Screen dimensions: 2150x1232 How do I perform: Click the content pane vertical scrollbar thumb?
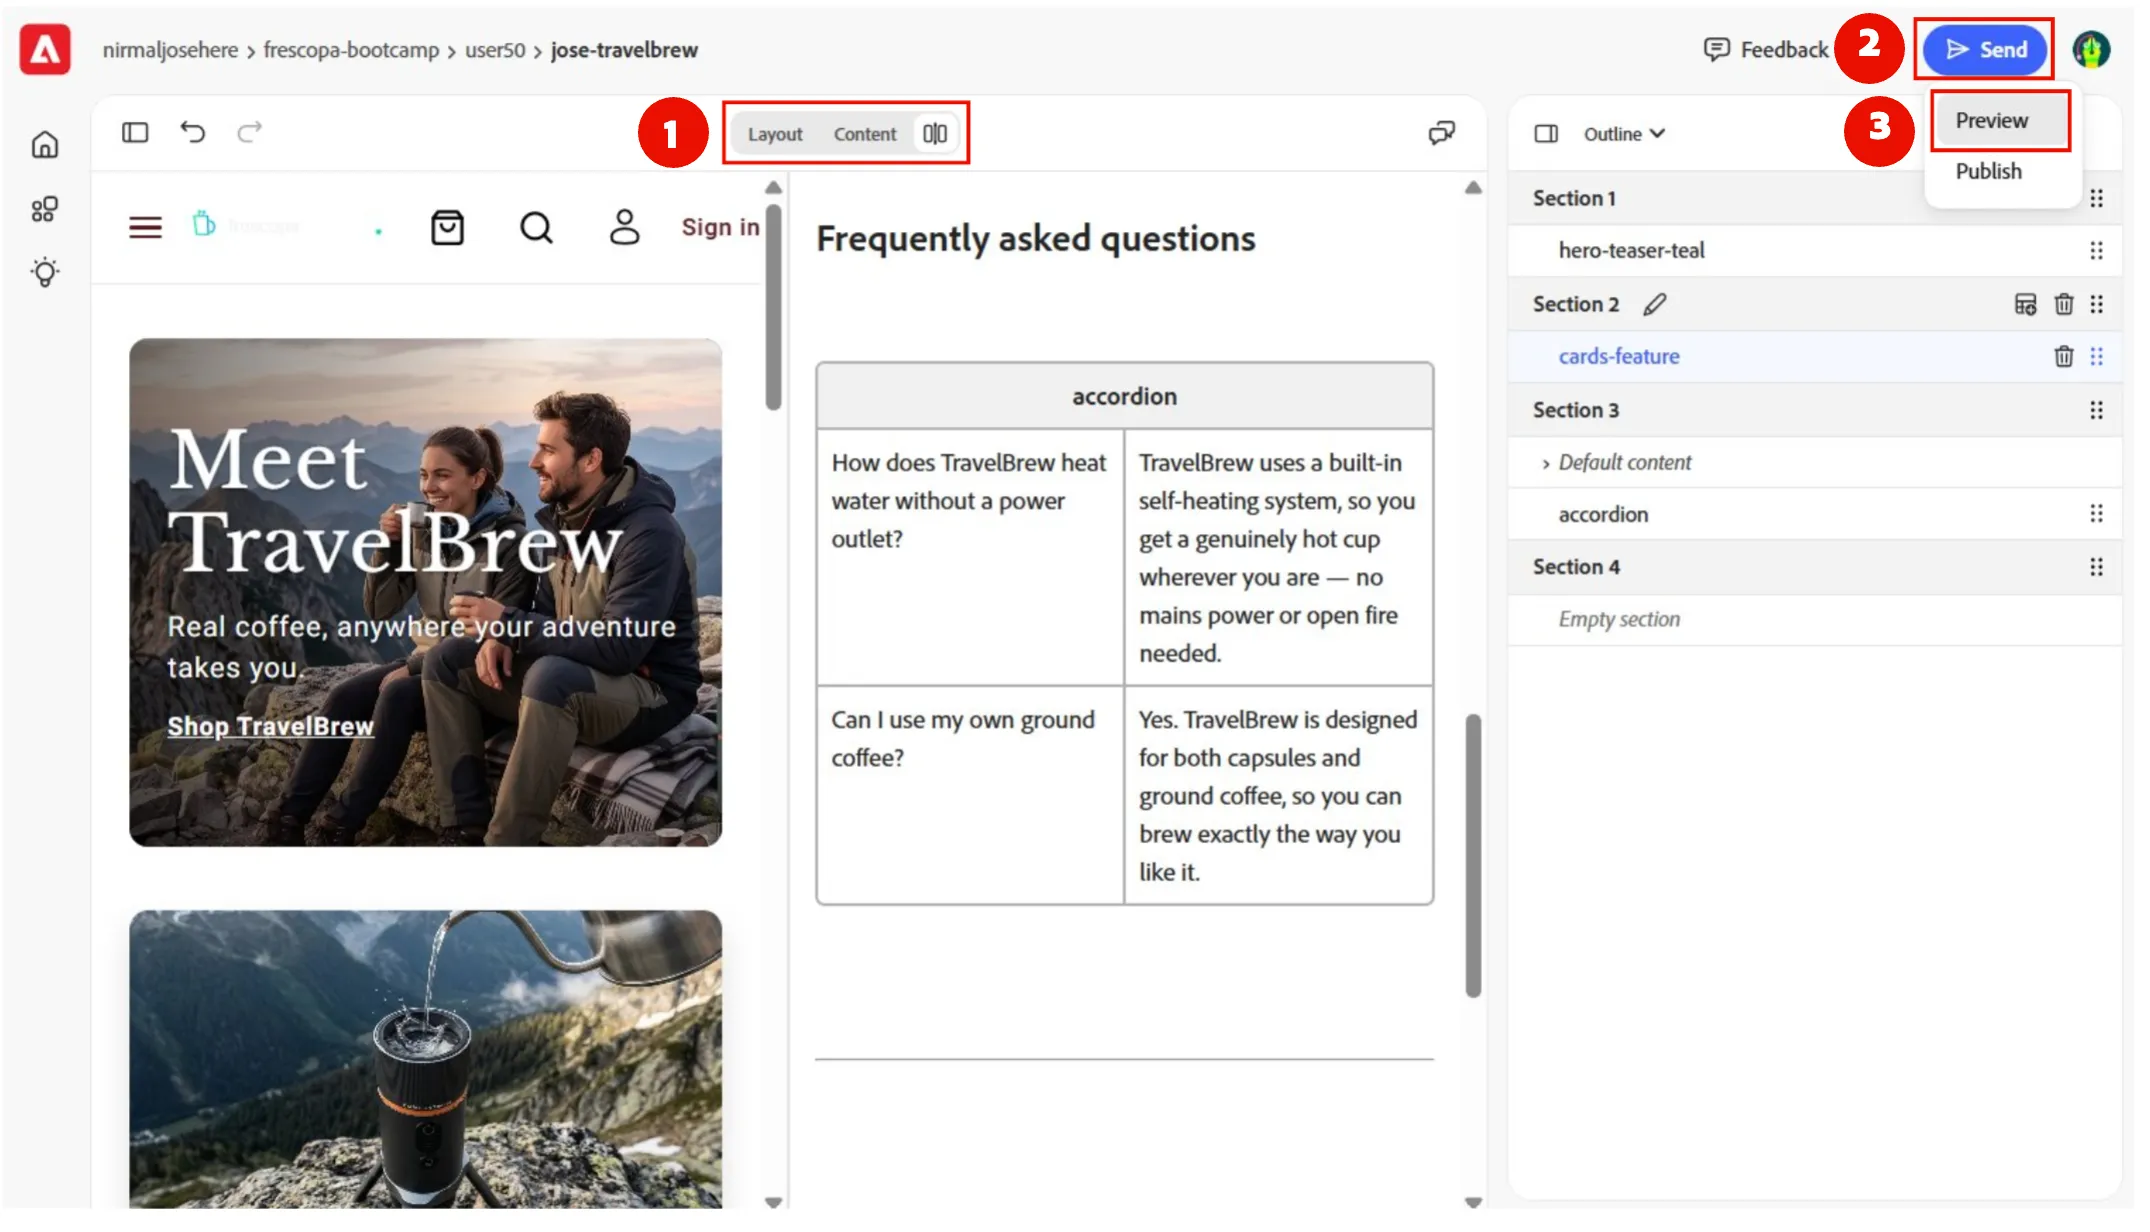coord(1473,855)
